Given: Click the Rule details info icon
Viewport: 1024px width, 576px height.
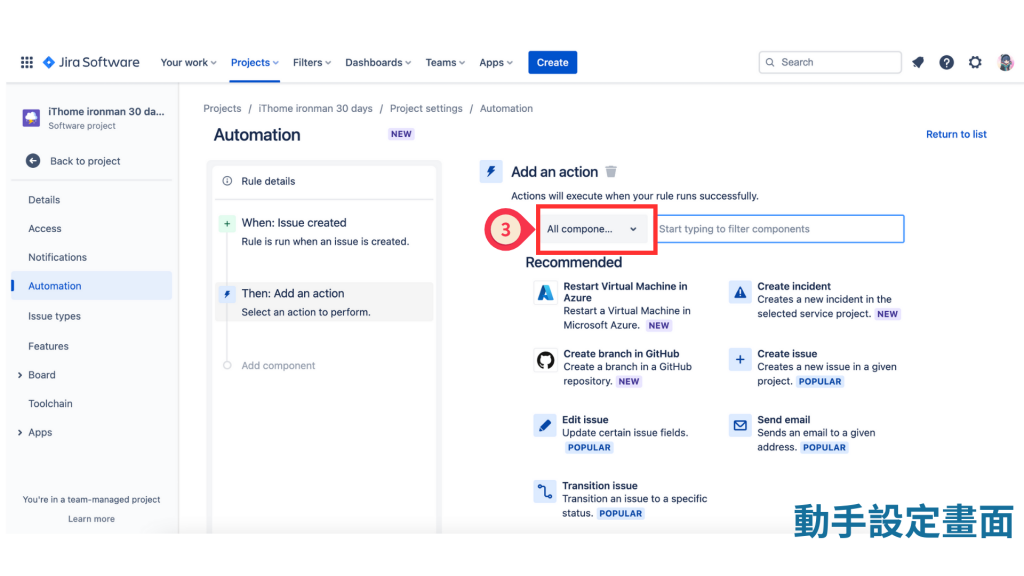Looking at the screenshot, I should point(227,181).
